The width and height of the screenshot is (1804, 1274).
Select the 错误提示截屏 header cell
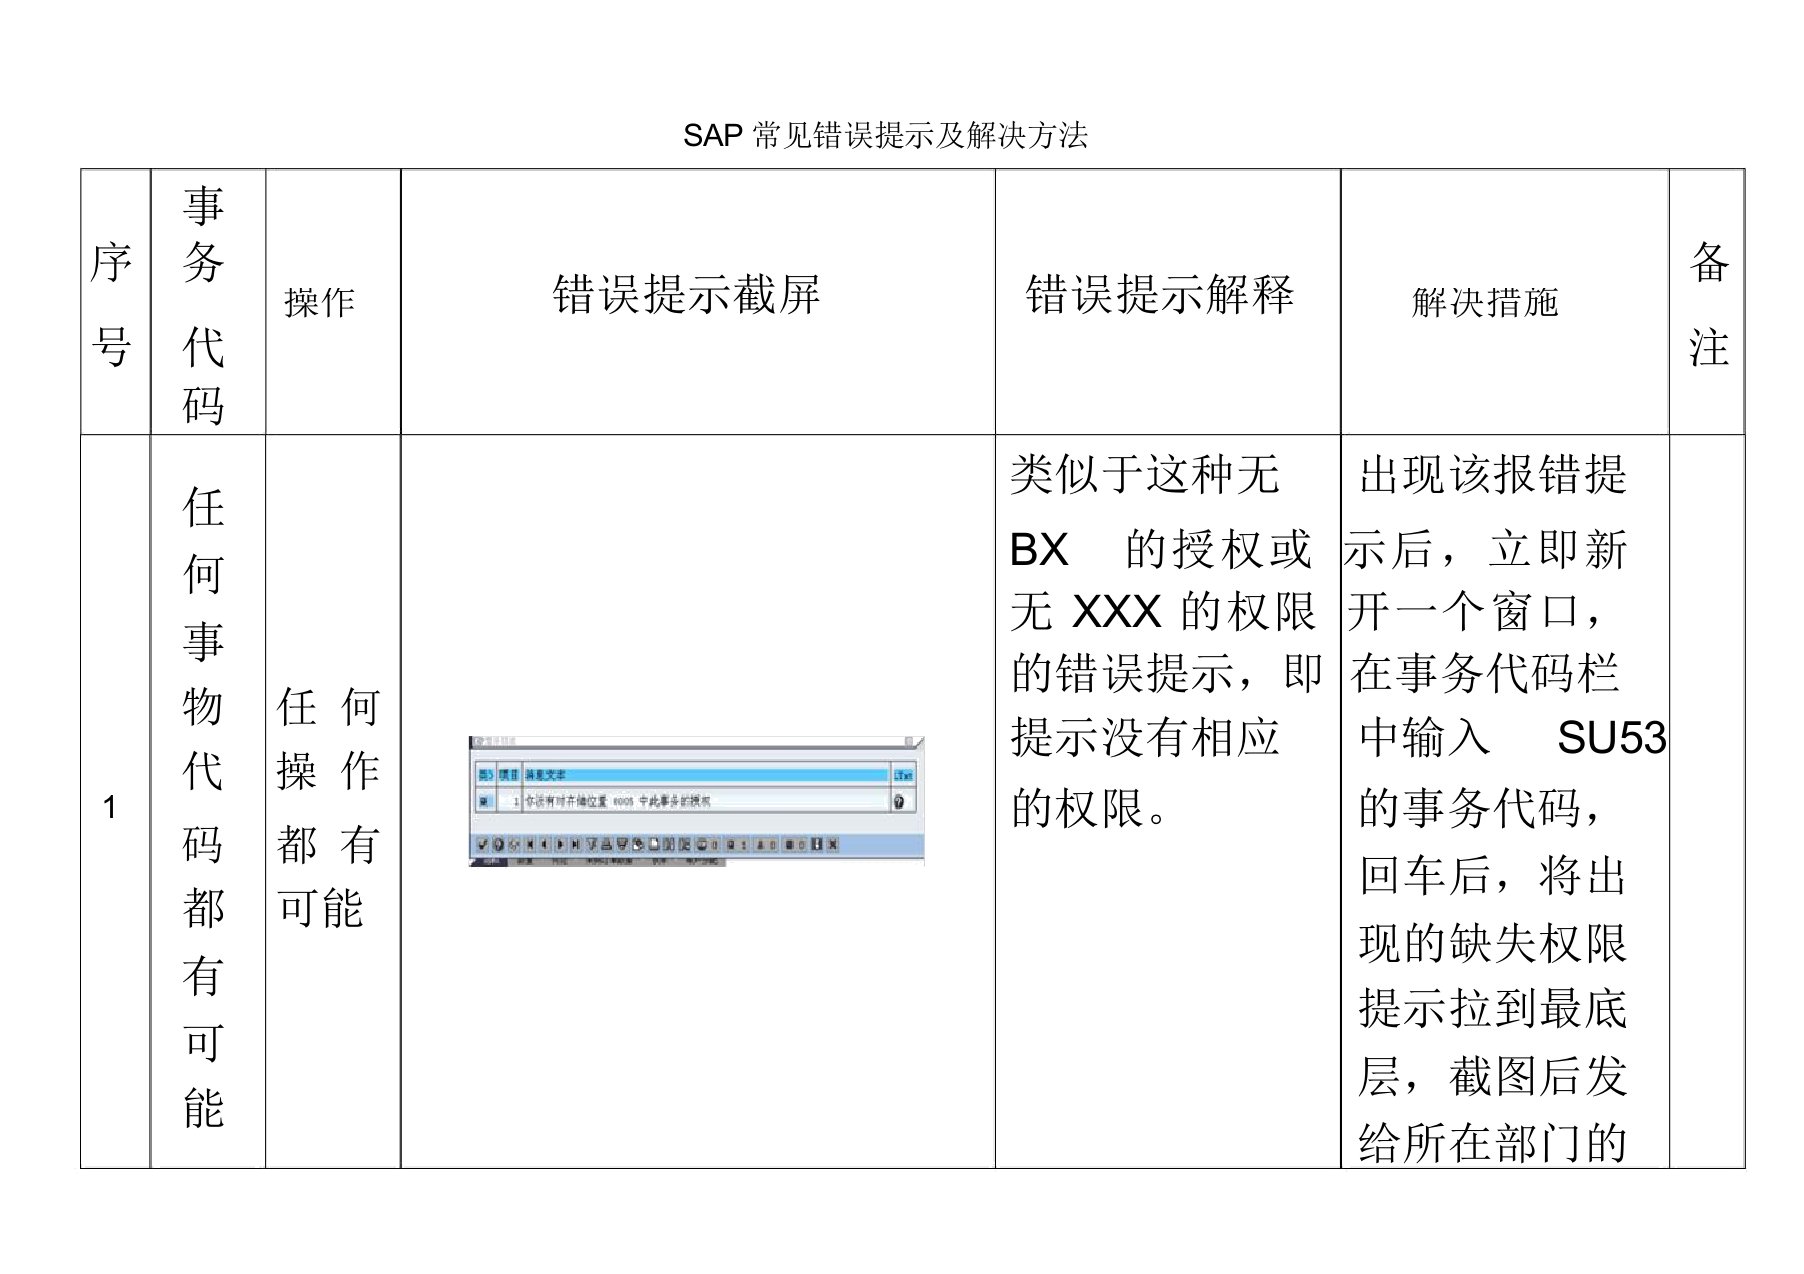tap(697, 302)
